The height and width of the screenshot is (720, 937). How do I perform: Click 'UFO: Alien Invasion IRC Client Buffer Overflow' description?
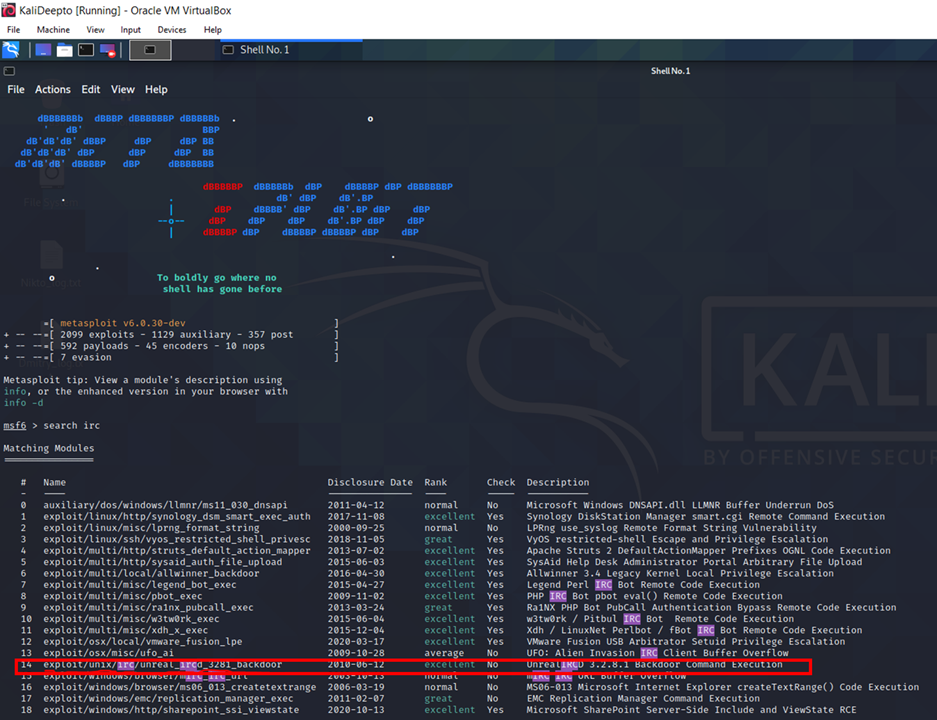click(x=657, y=652)
